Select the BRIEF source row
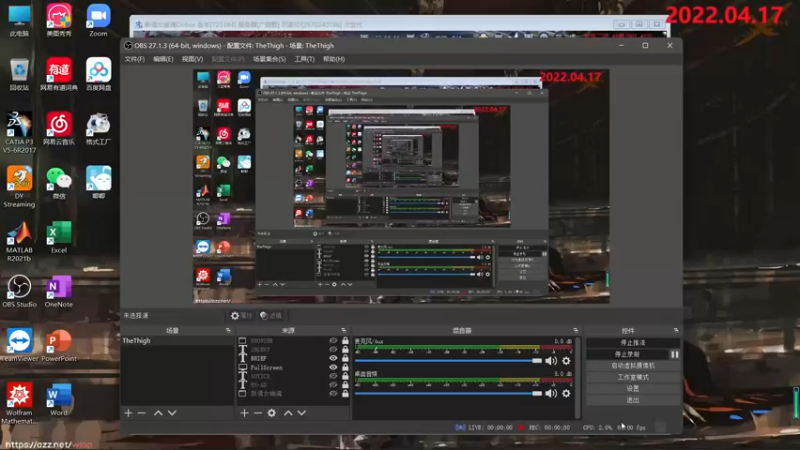Screen dimensions: 800x450 tap(294, 358)
